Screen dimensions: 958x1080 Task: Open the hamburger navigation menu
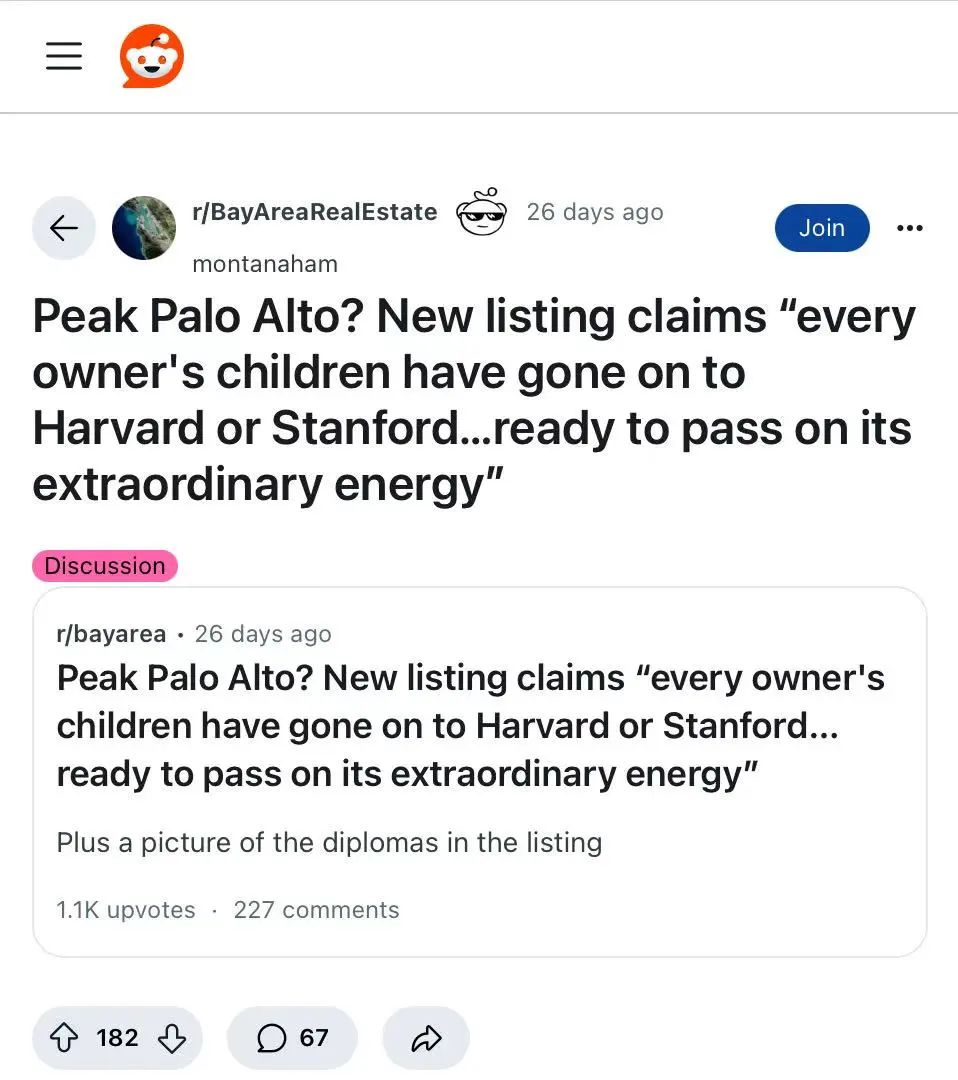(64, 56)
